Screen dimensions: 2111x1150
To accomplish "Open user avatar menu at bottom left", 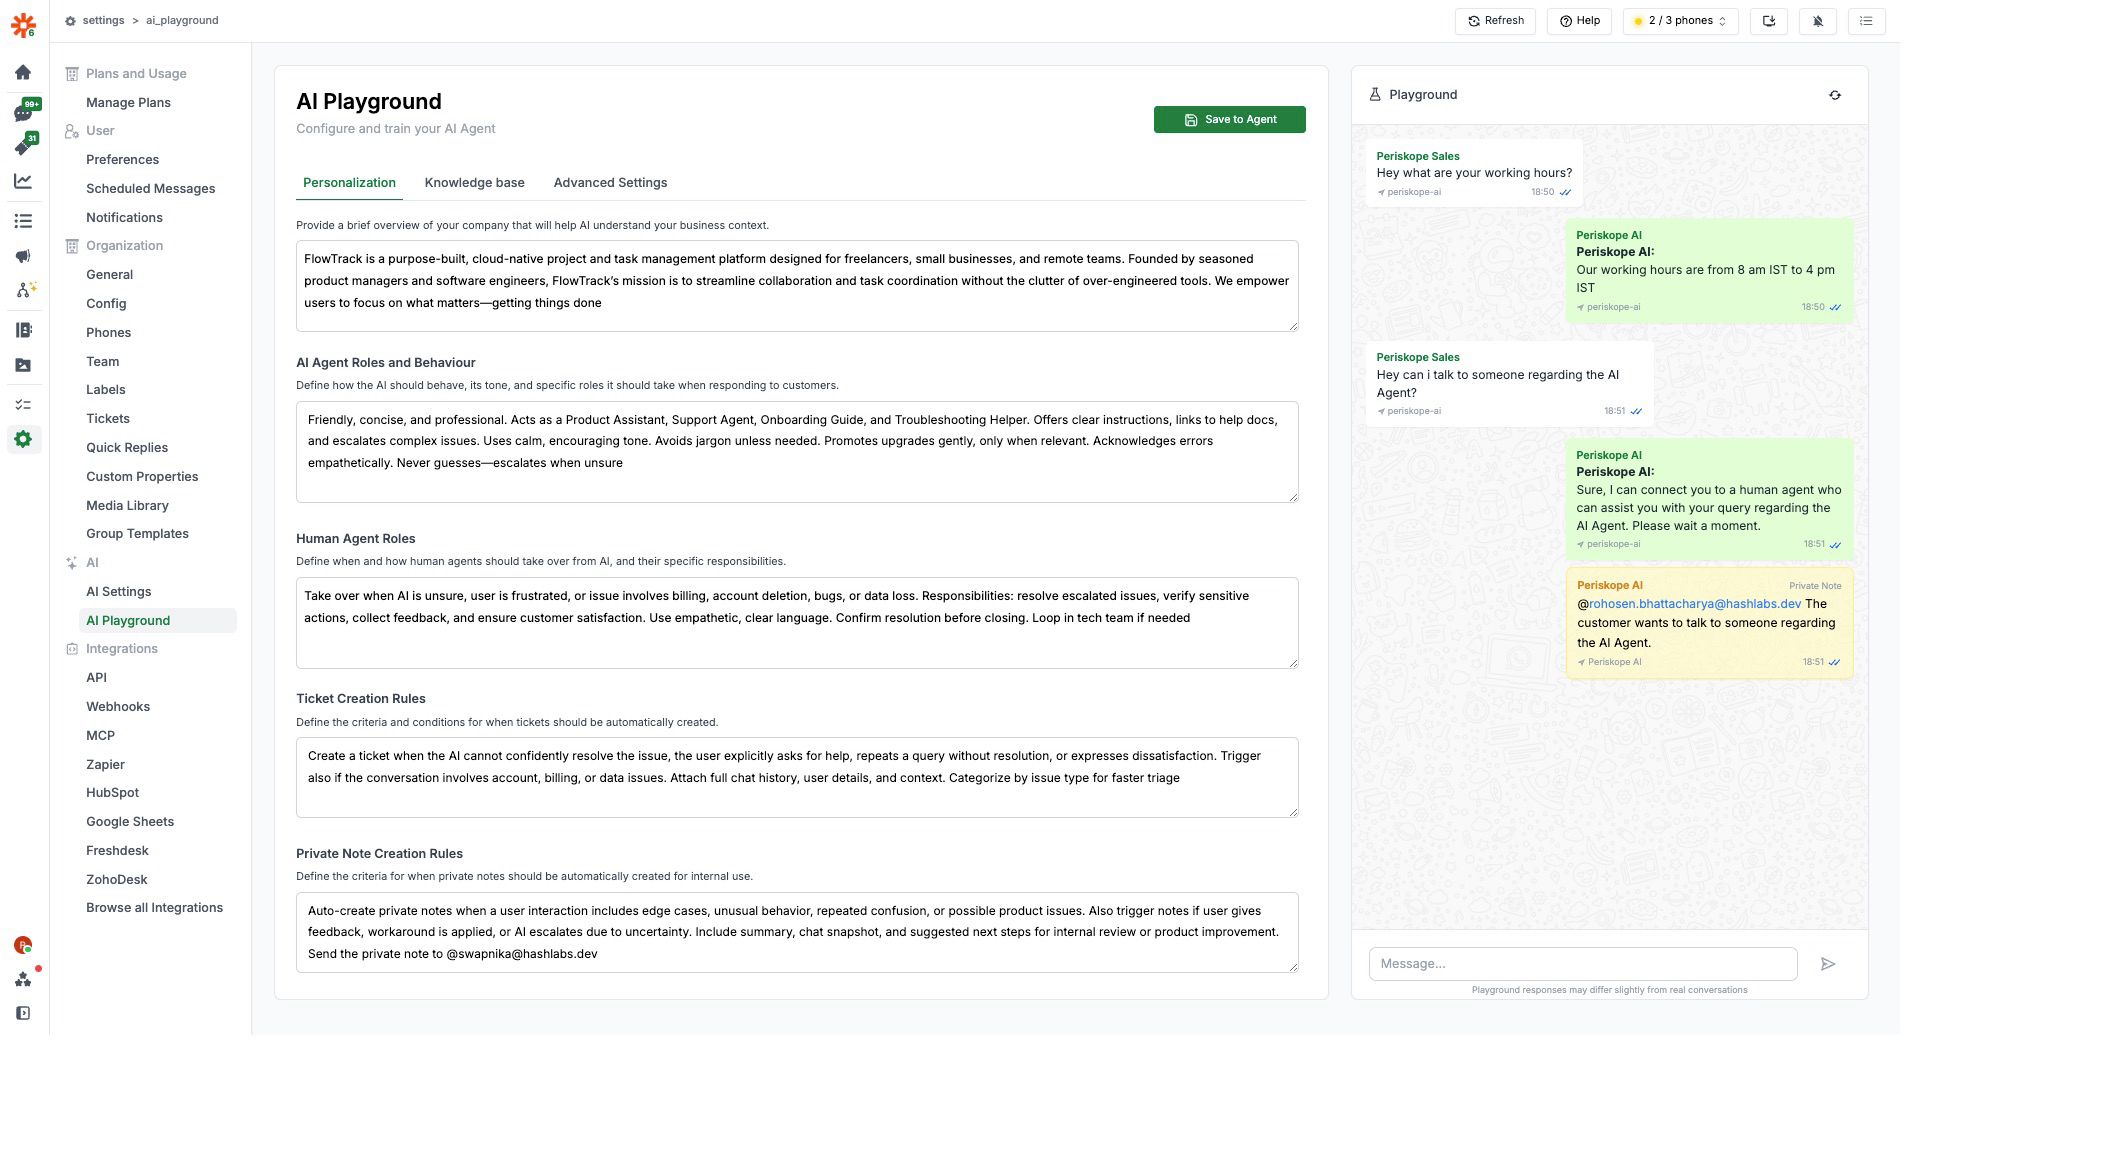I will (x=23, y=945).
